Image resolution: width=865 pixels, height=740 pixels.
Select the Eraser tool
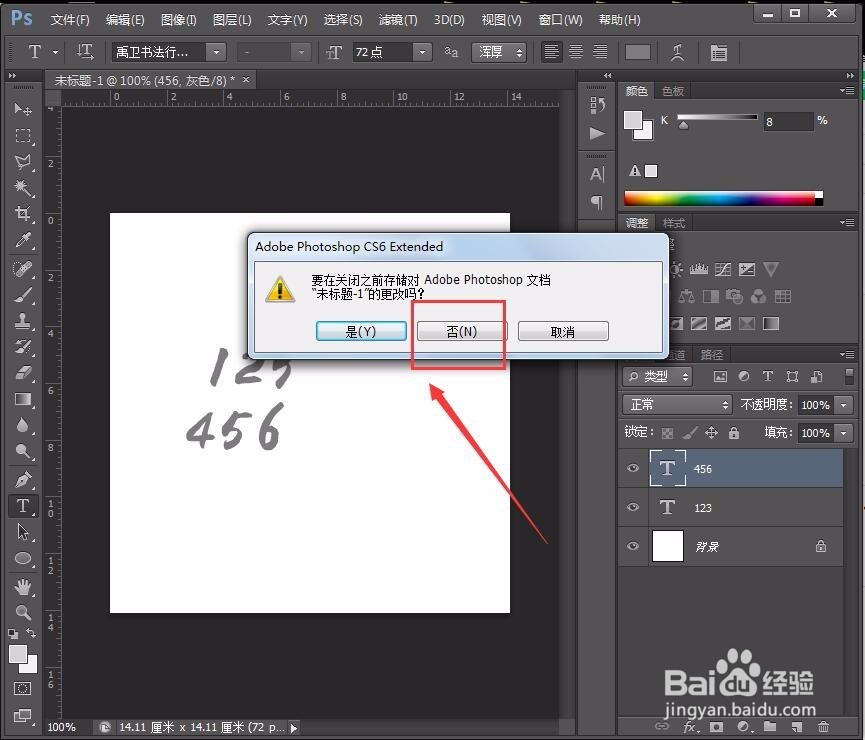pyautogui.click(x=23, y=372)
